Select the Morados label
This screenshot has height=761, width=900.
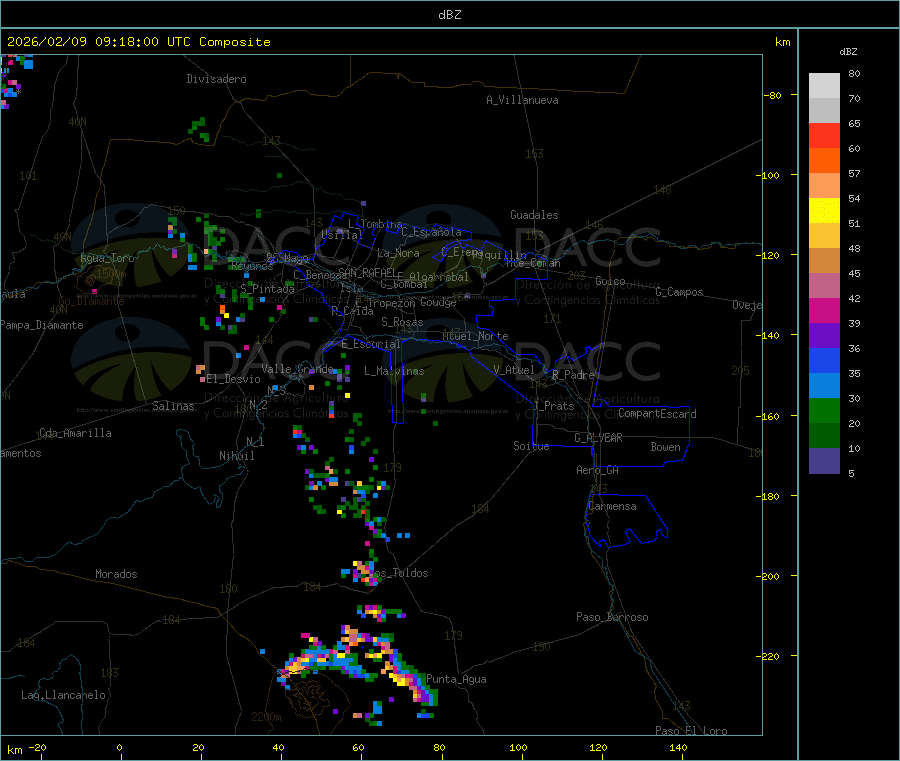click(x=117, y=574)
